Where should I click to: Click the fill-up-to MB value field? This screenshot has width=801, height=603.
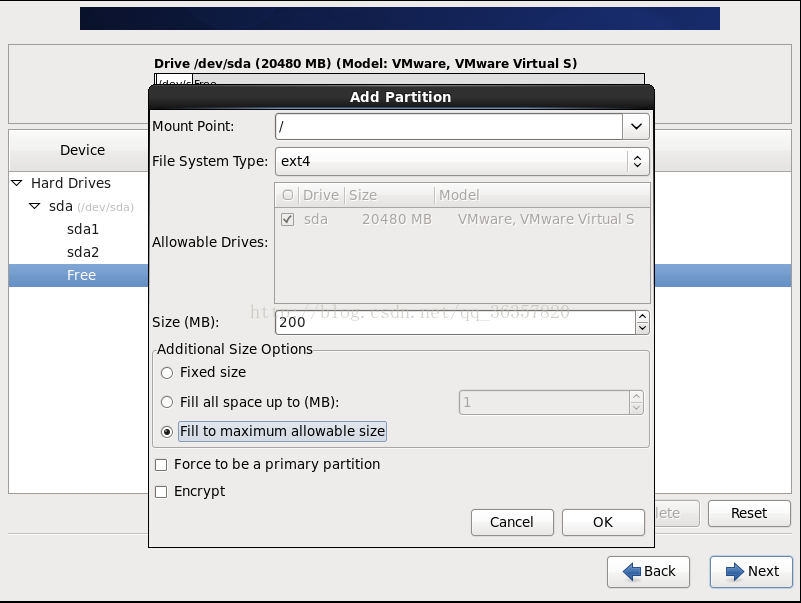coord(545,403)
